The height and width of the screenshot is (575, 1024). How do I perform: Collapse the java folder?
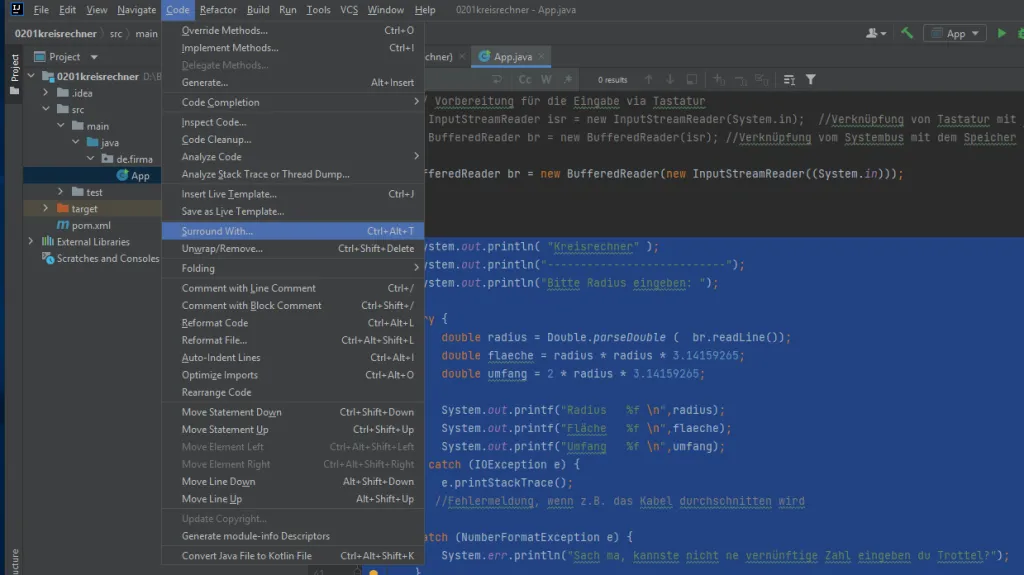[x=76, y=142]
